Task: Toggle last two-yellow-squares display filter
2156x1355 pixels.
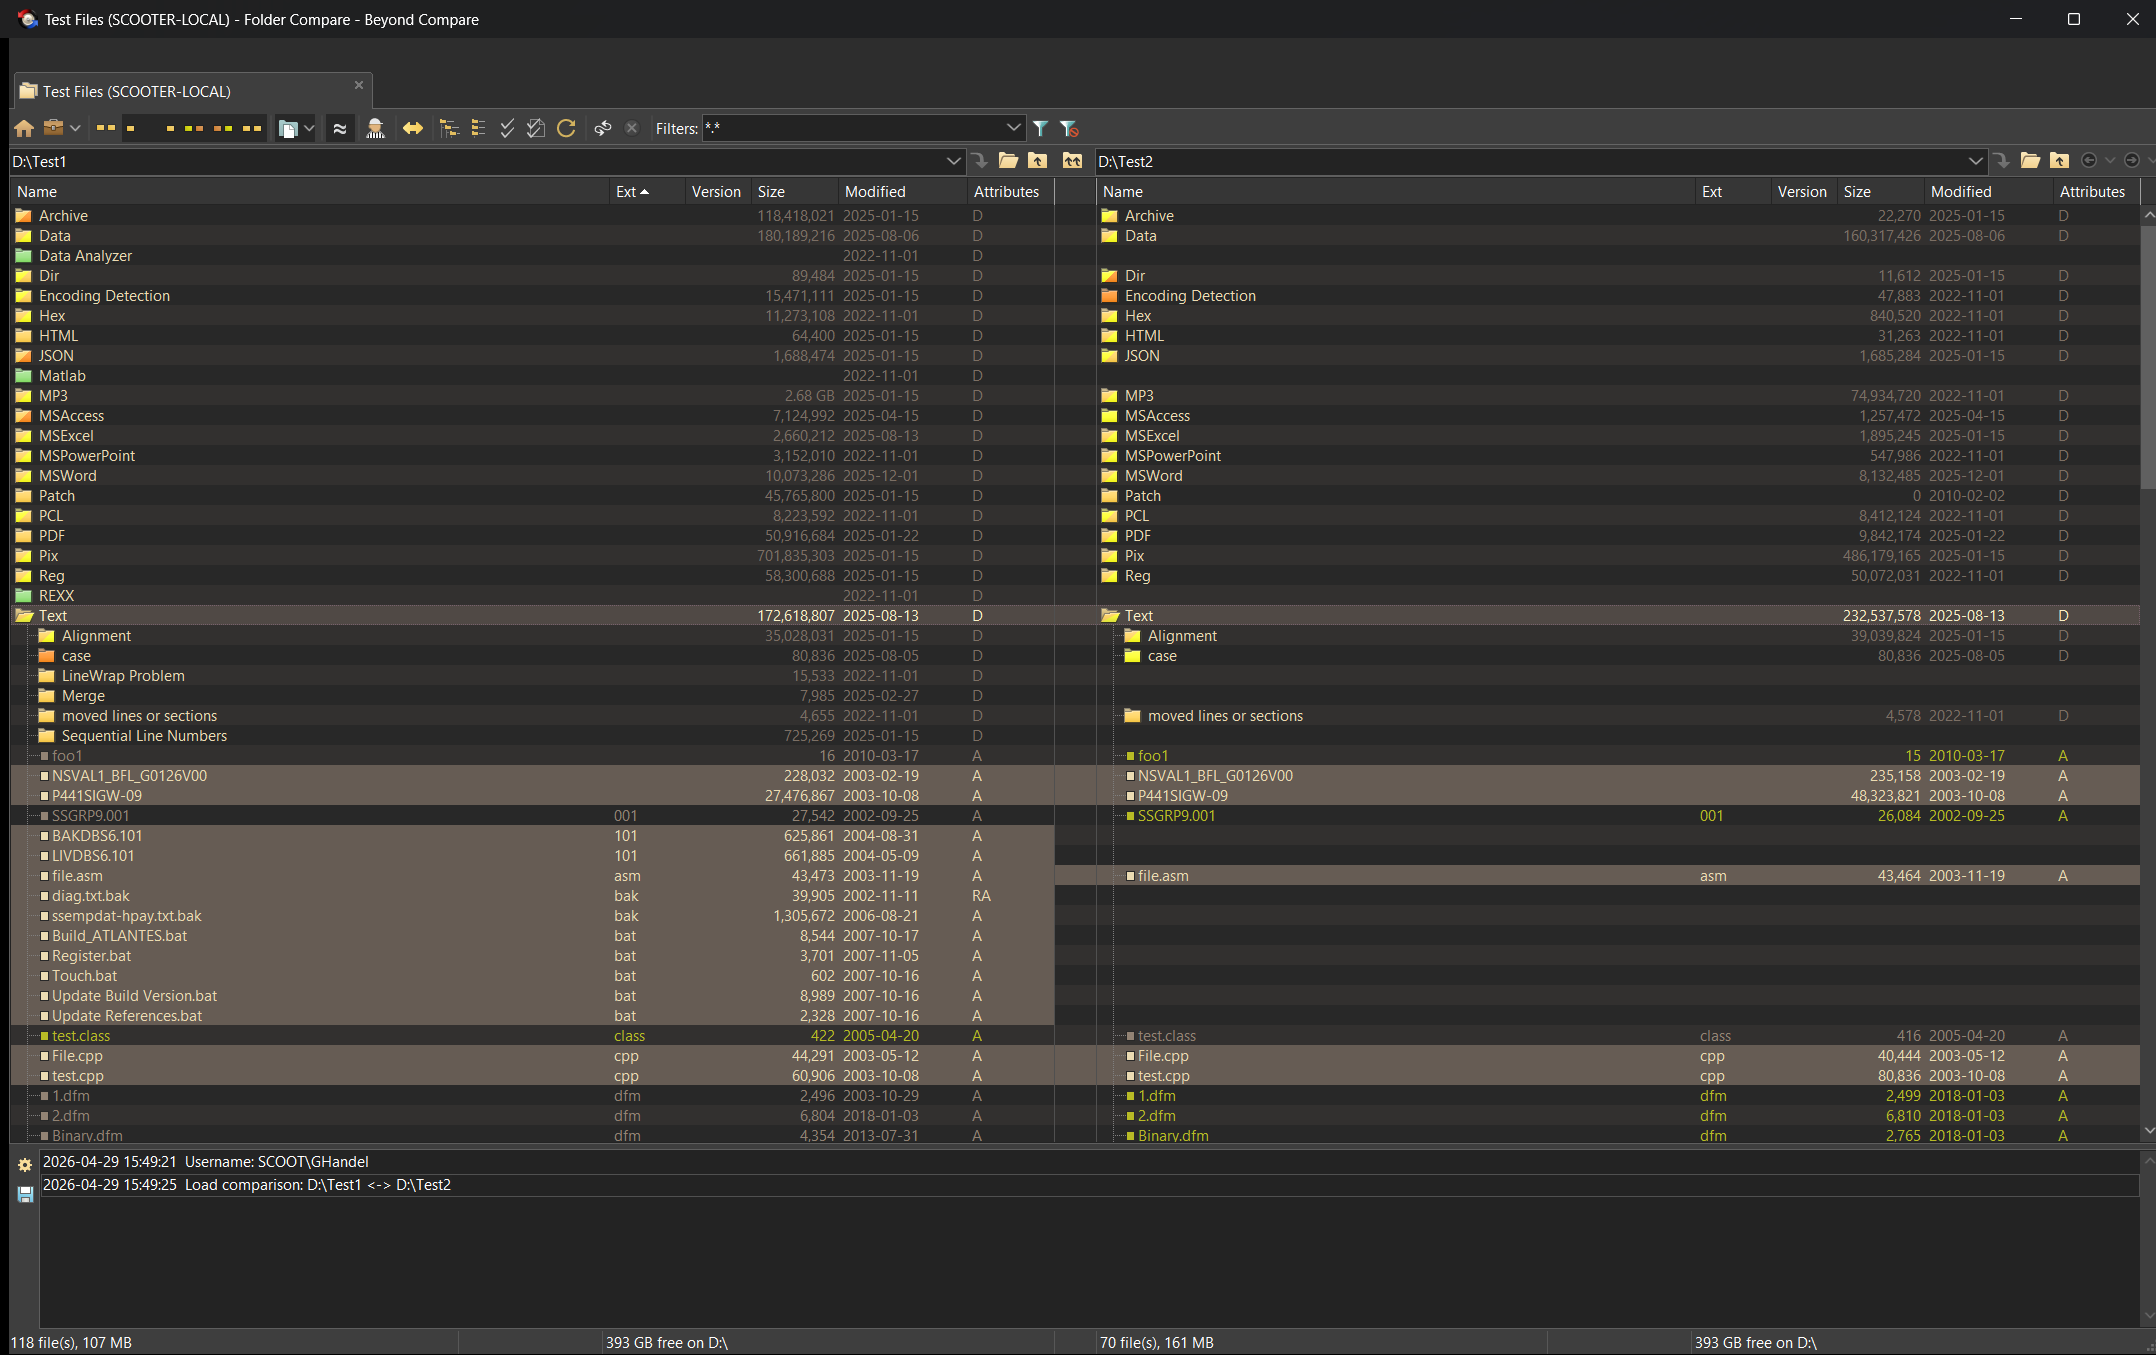Action: coord(252,128)
